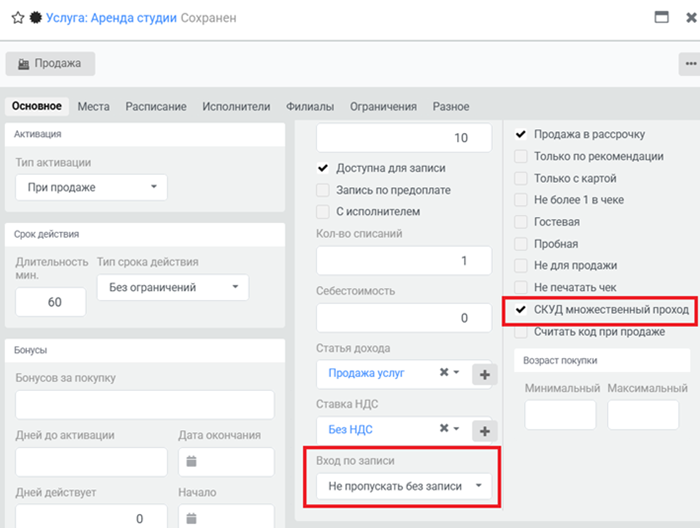Click the Дней действует field
This screenshot has width=700, height=528.
(92, 516)
